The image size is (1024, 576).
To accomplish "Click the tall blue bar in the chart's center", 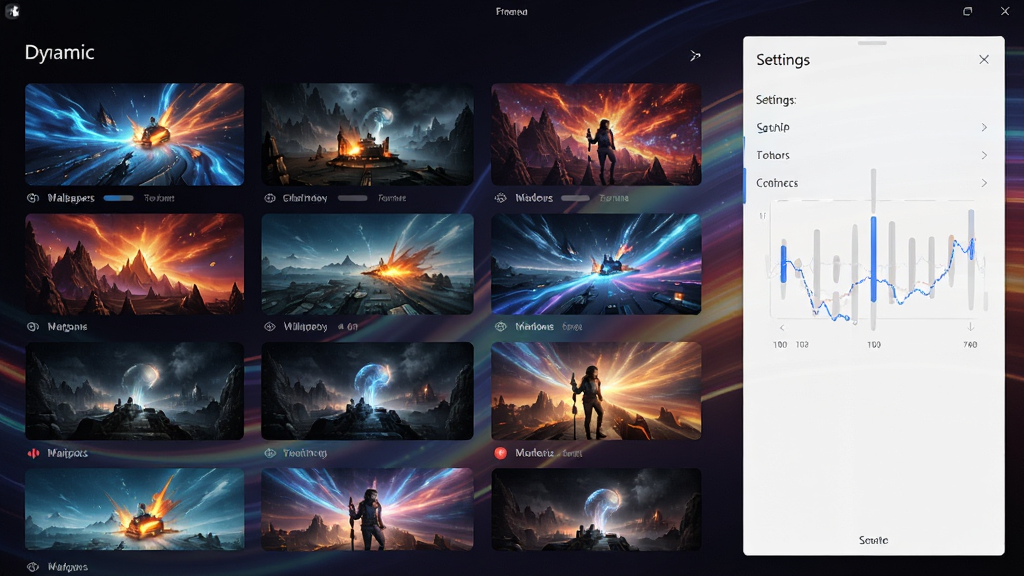I will pos(873,259).
